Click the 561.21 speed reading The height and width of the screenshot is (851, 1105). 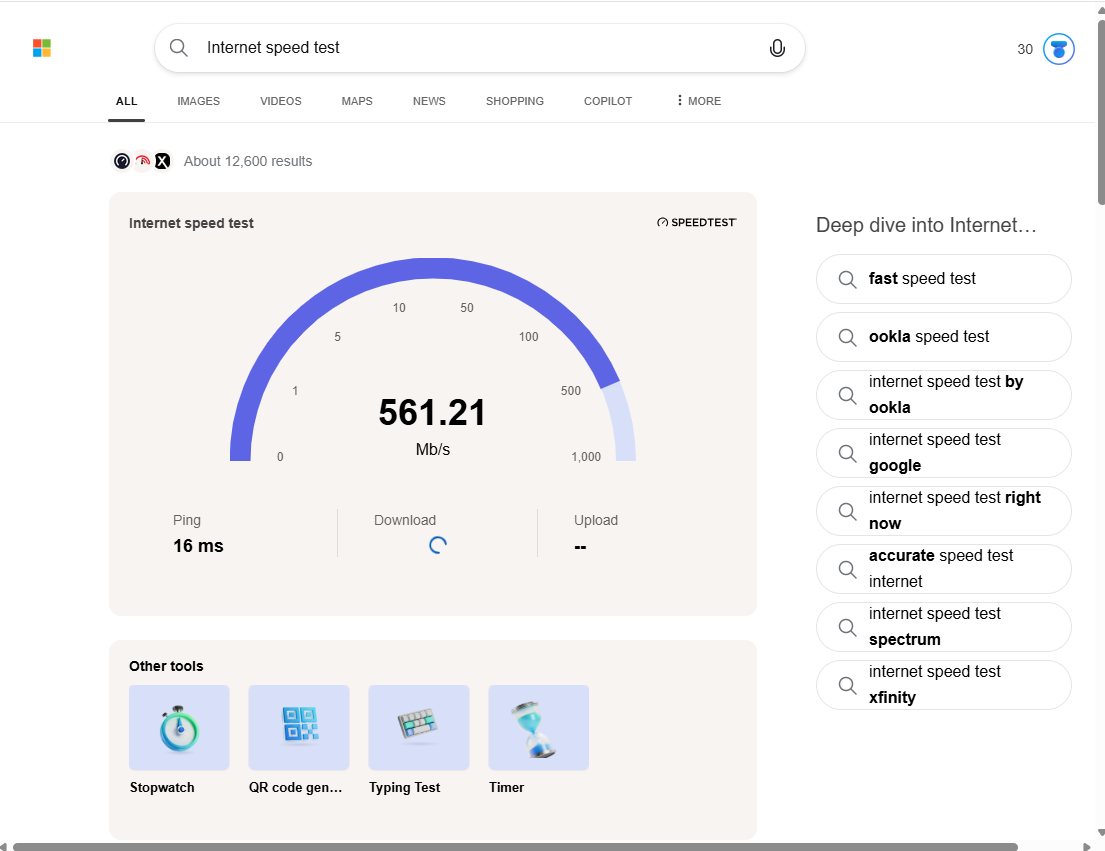pyautogui.click(x=432, y=413)
